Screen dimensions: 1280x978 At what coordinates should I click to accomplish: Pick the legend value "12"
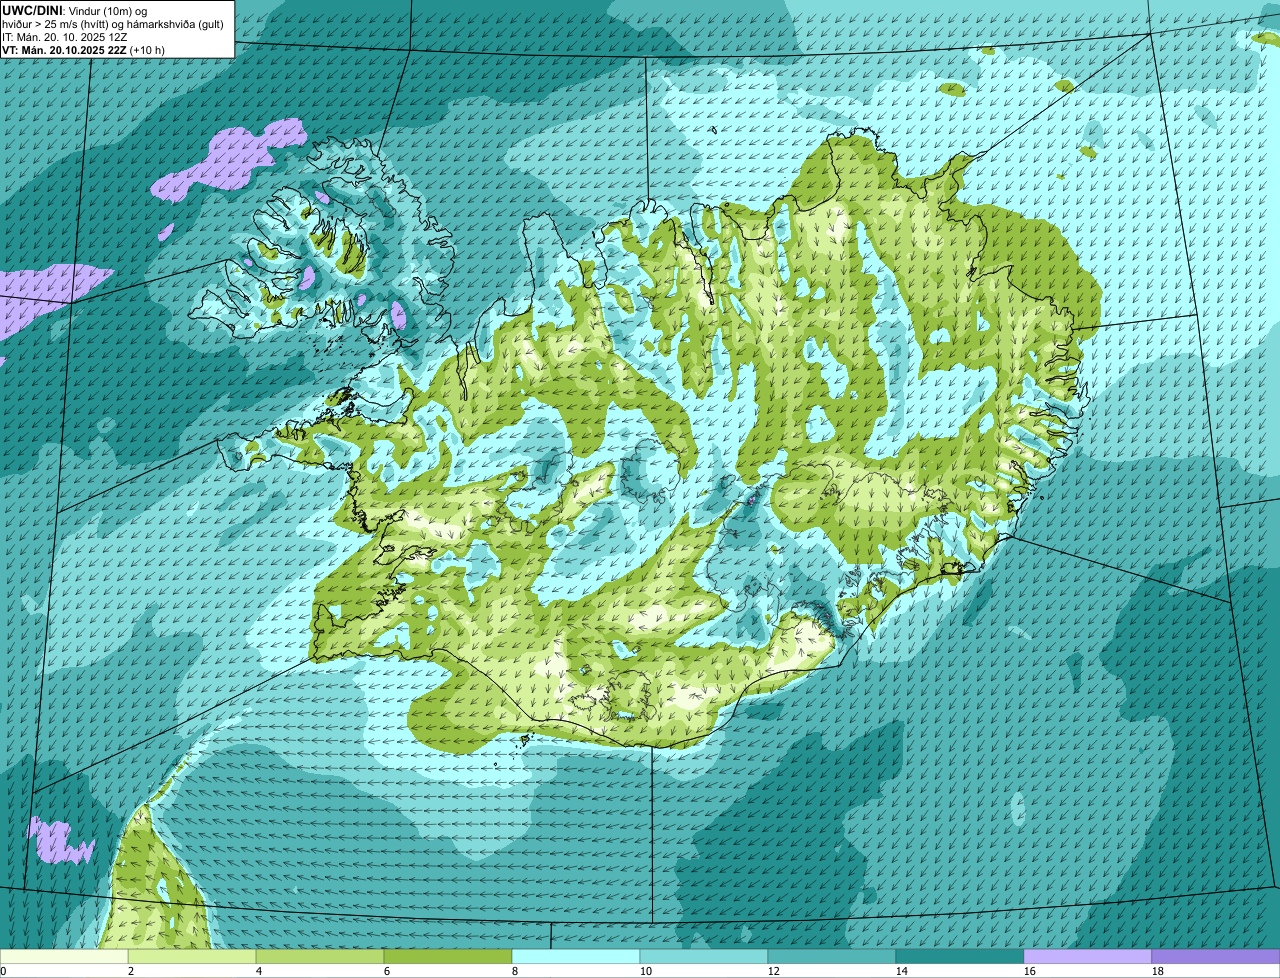[x=774, y=971]
